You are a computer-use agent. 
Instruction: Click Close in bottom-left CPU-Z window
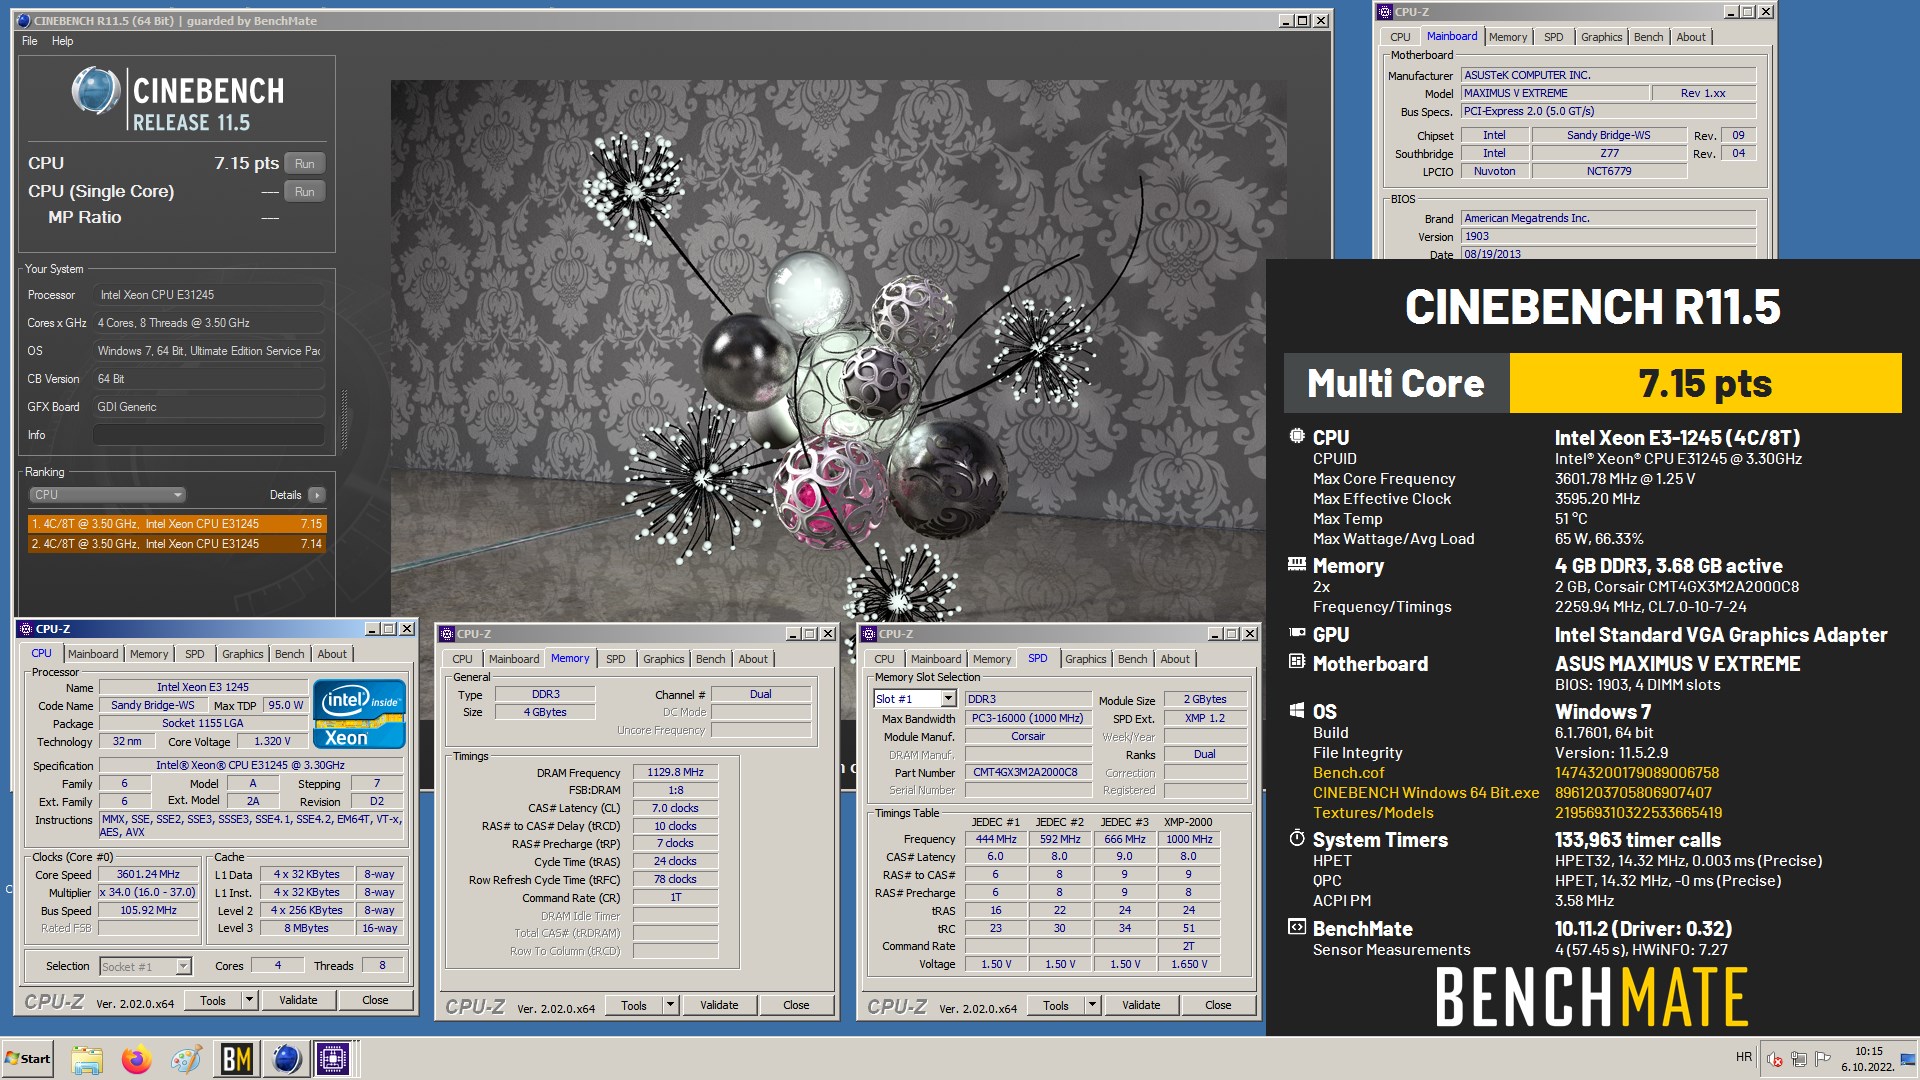(375, 1001)
